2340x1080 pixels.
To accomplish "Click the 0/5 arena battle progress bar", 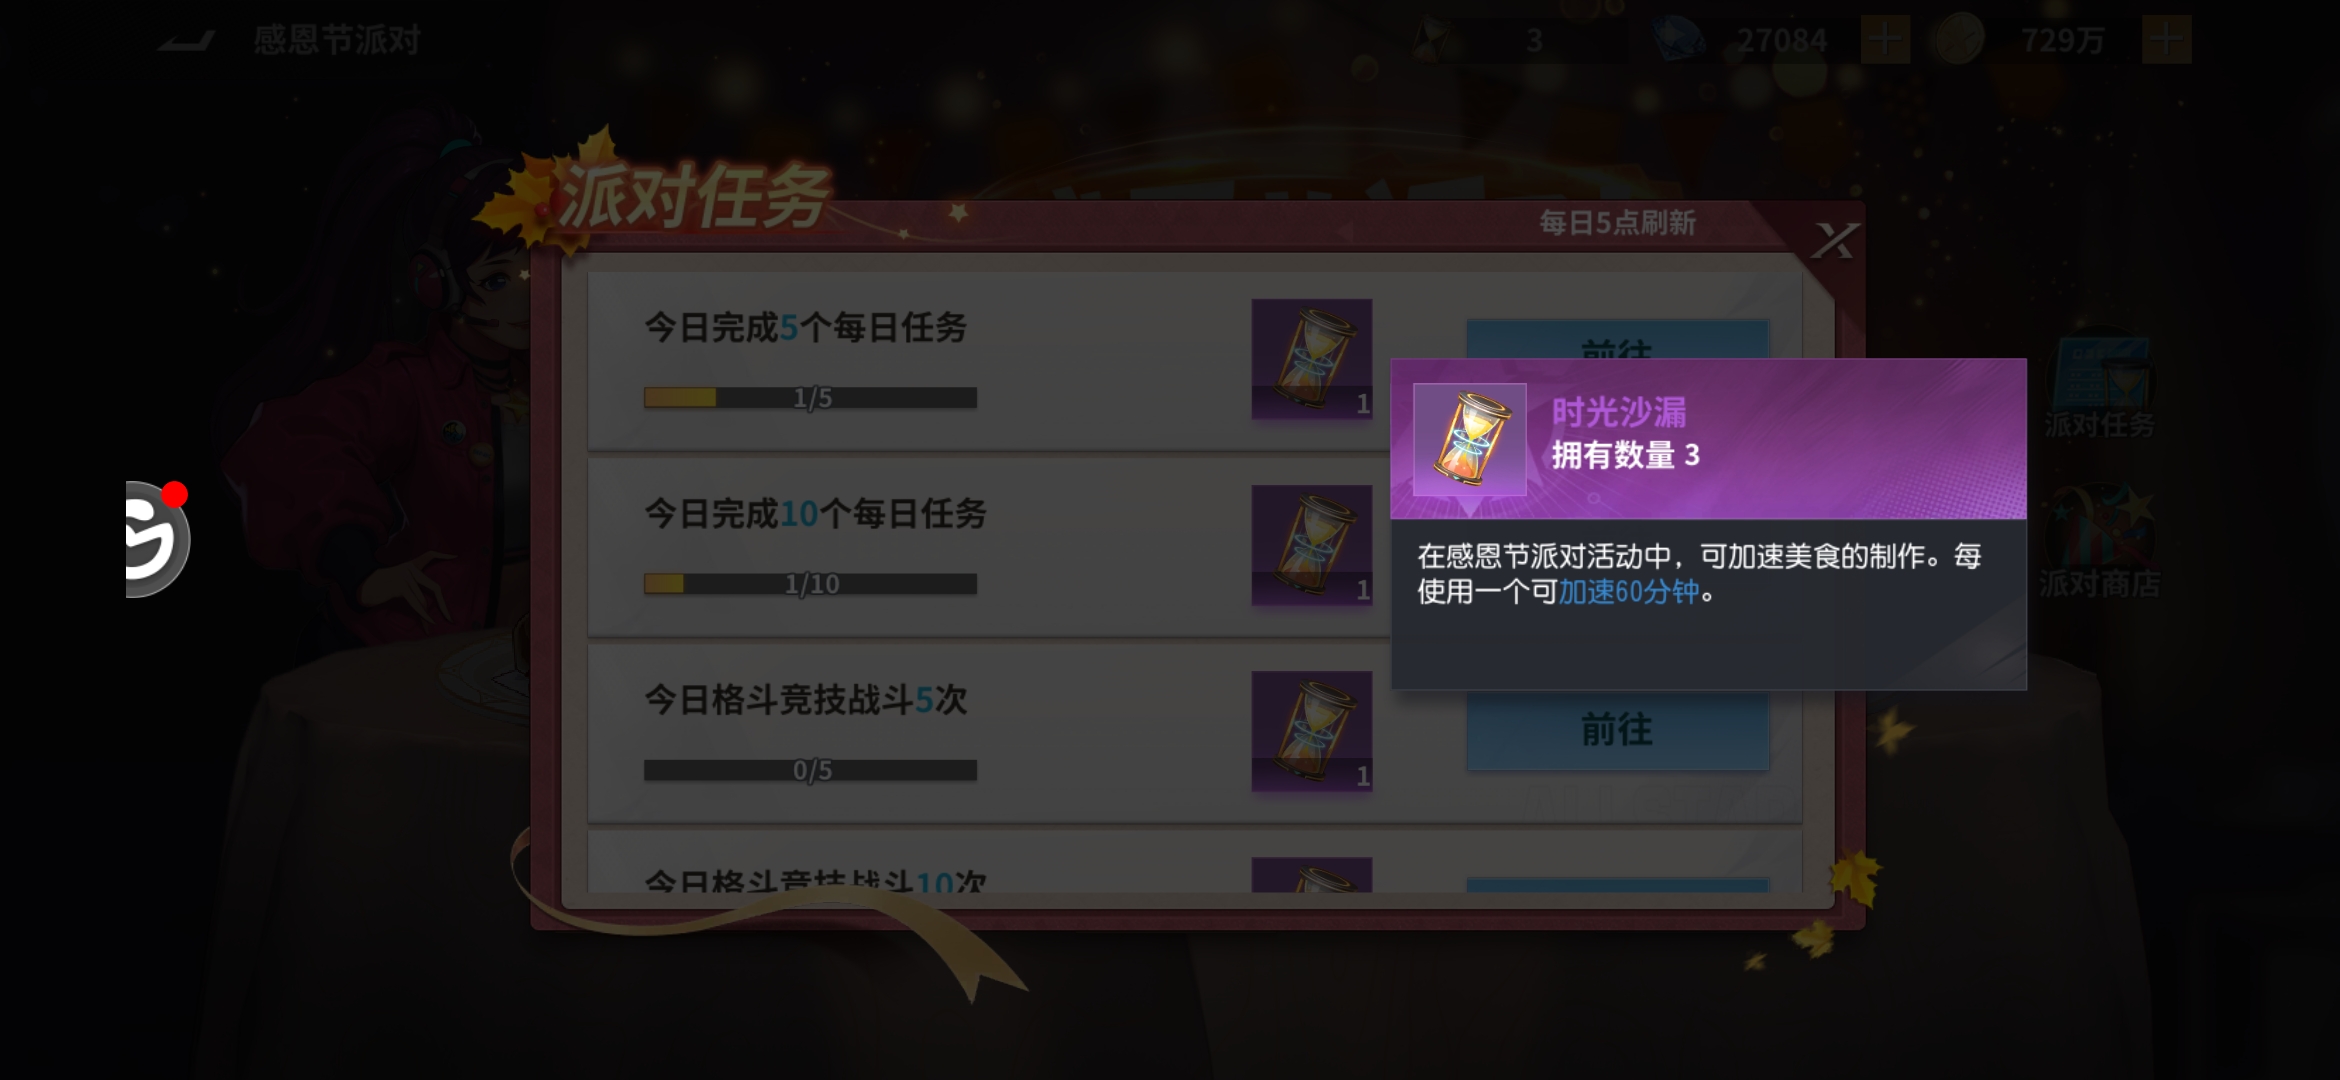I will click(x=810, y=770).
